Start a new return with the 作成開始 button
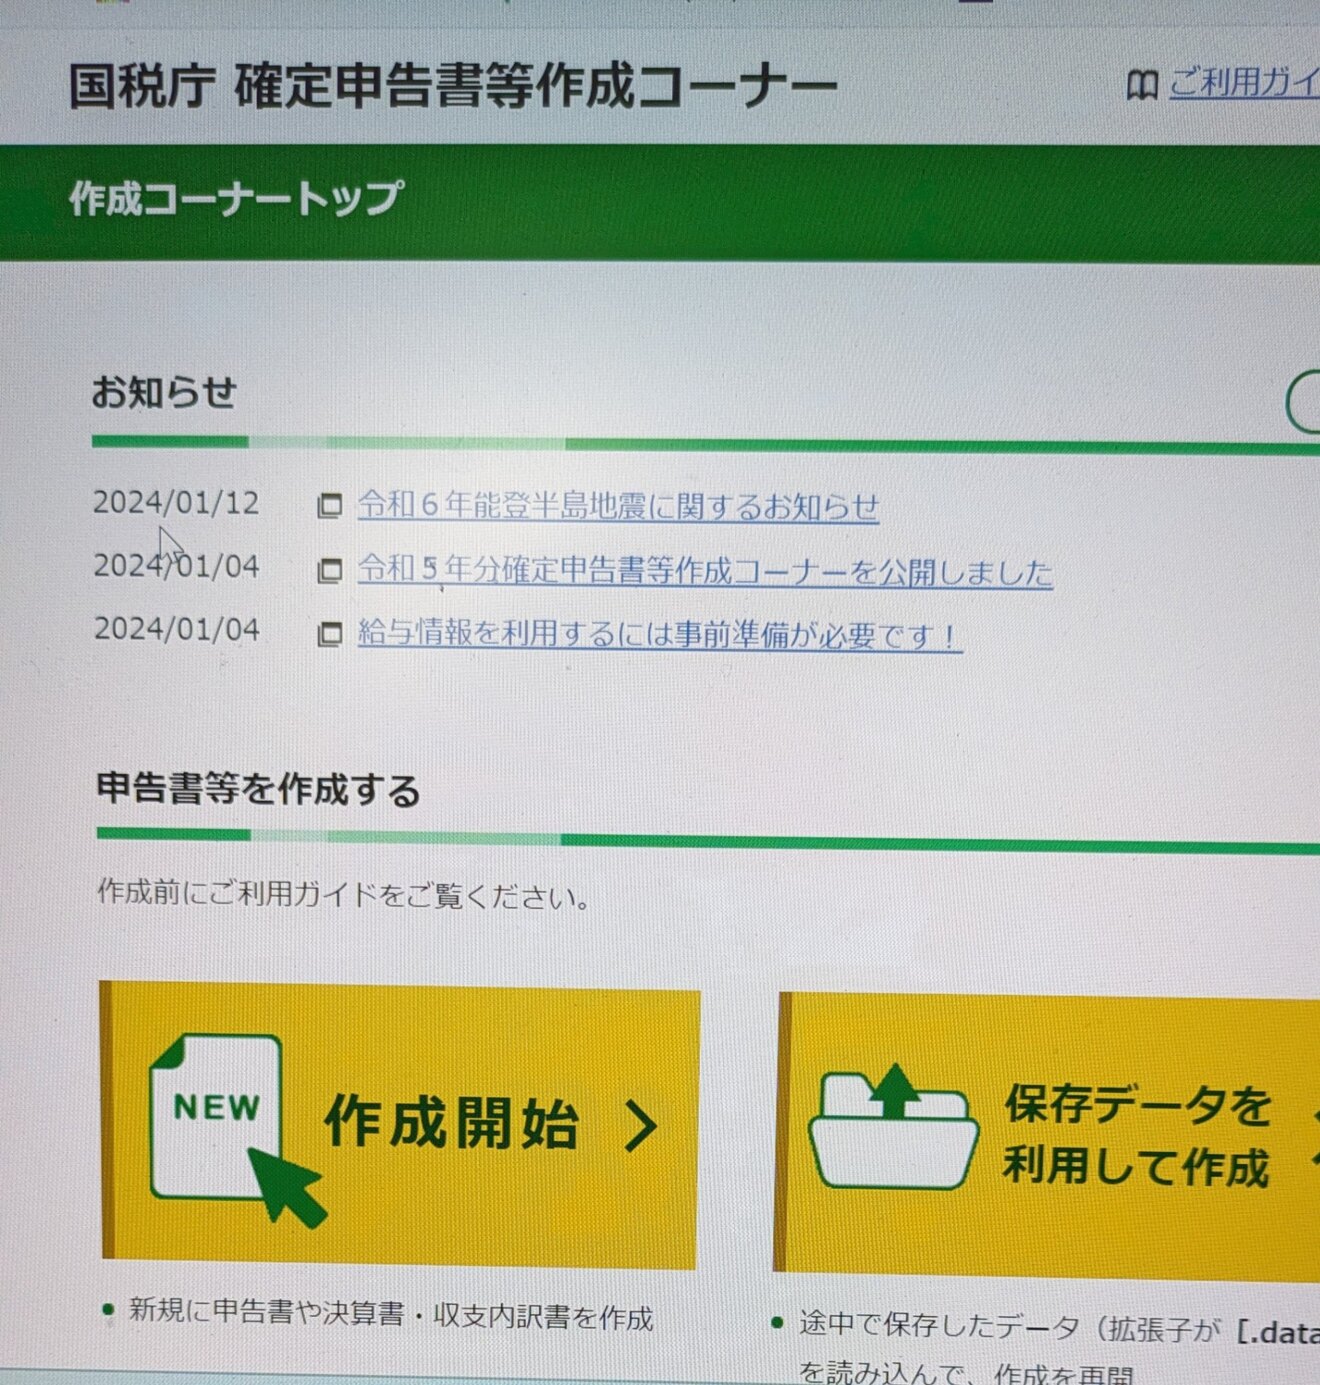The width and height of the screenshot is (1320, 1385). (400, 1125)
